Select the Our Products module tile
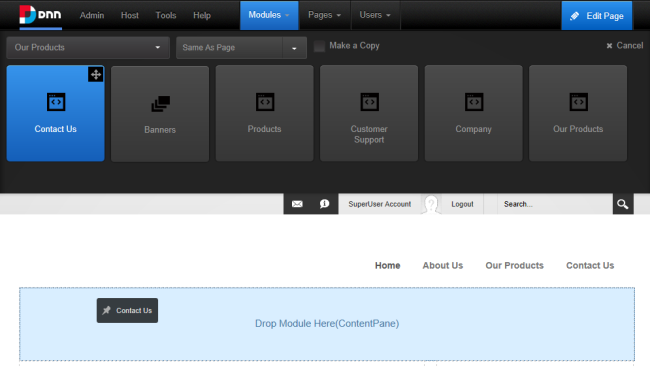Screen dimensions: 650x368 click(578, 113)
